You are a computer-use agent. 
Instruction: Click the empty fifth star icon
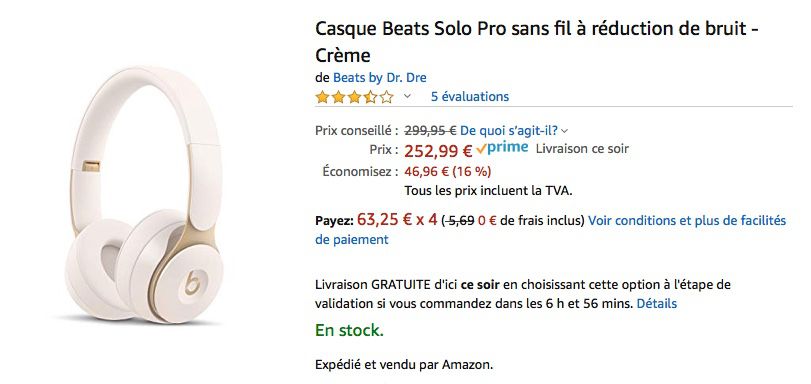tap(386, 97)
